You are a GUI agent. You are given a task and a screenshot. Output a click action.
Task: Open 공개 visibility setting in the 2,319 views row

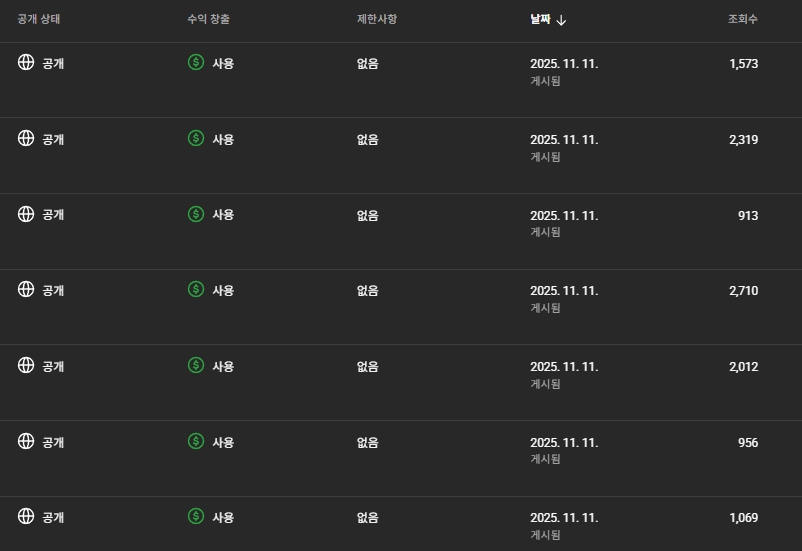point(53,139)
